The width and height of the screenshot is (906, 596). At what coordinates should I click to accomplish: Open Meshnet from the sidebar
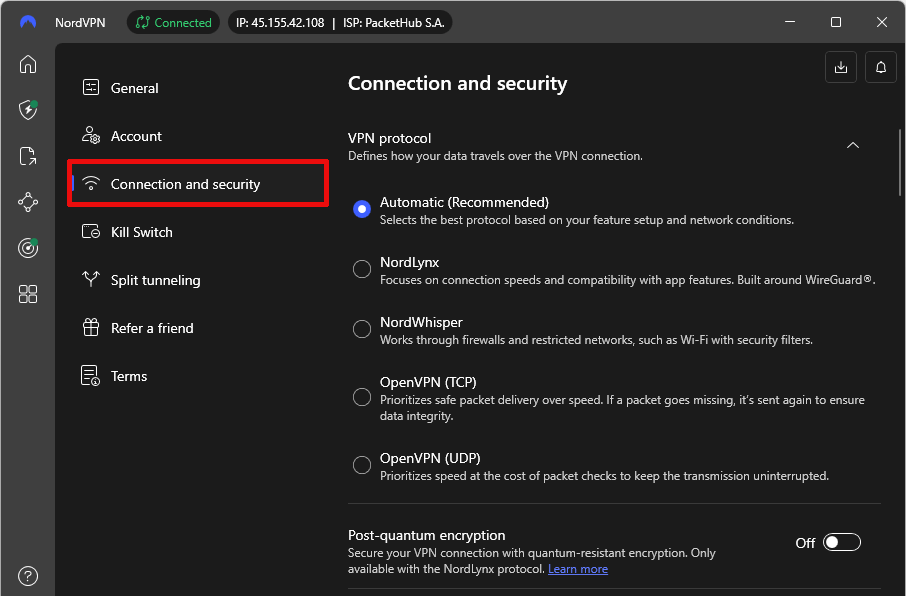click(27, 202)
